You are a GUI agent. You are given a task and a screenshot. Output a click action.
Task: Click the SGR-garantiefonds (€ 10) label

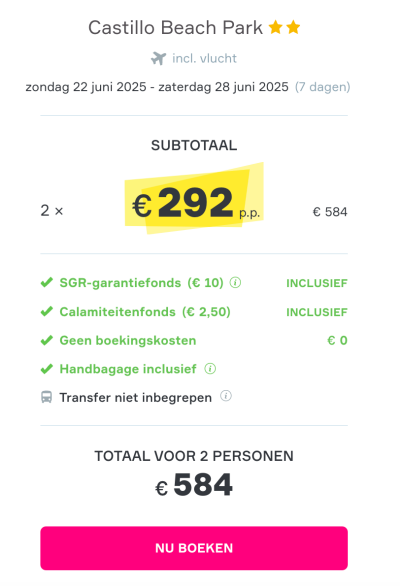coord(141,283)
